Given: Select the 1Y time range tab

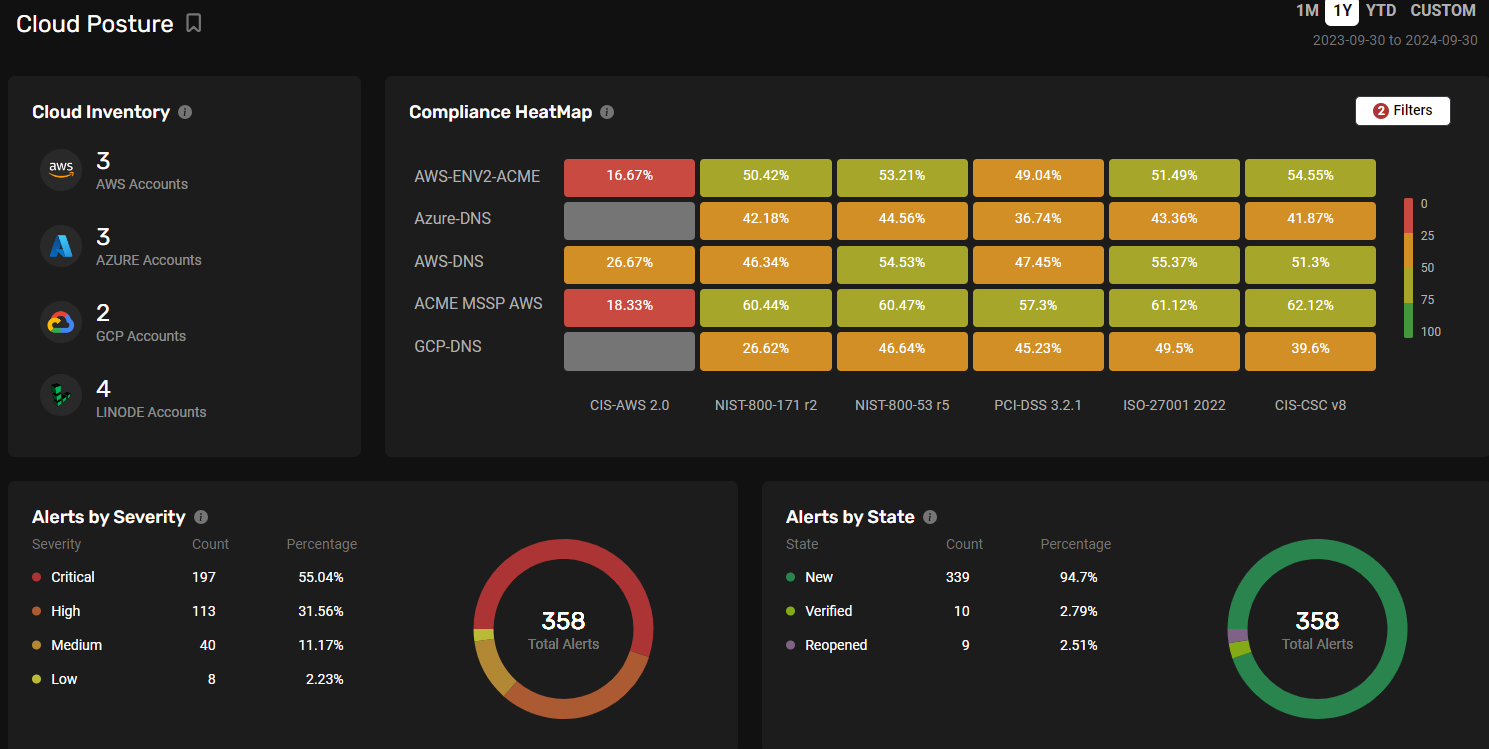Looking at the screenshot, I should (x=1342, y=11).
